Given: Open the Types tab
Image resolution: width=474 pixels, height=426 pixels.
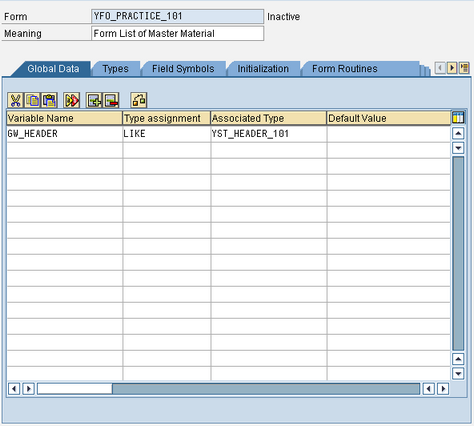Looking at the screenshot, I should (115, 69).
